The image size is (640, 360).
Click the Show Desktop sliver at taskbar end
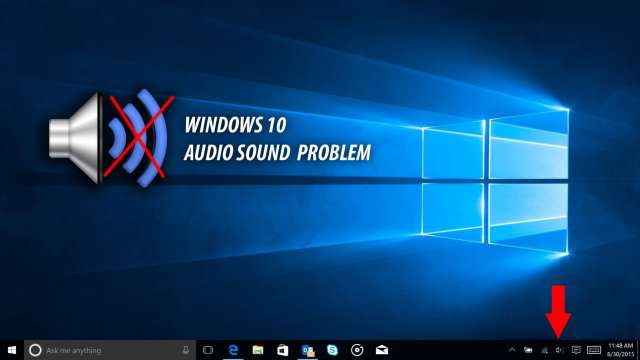[x=638, y=350]
